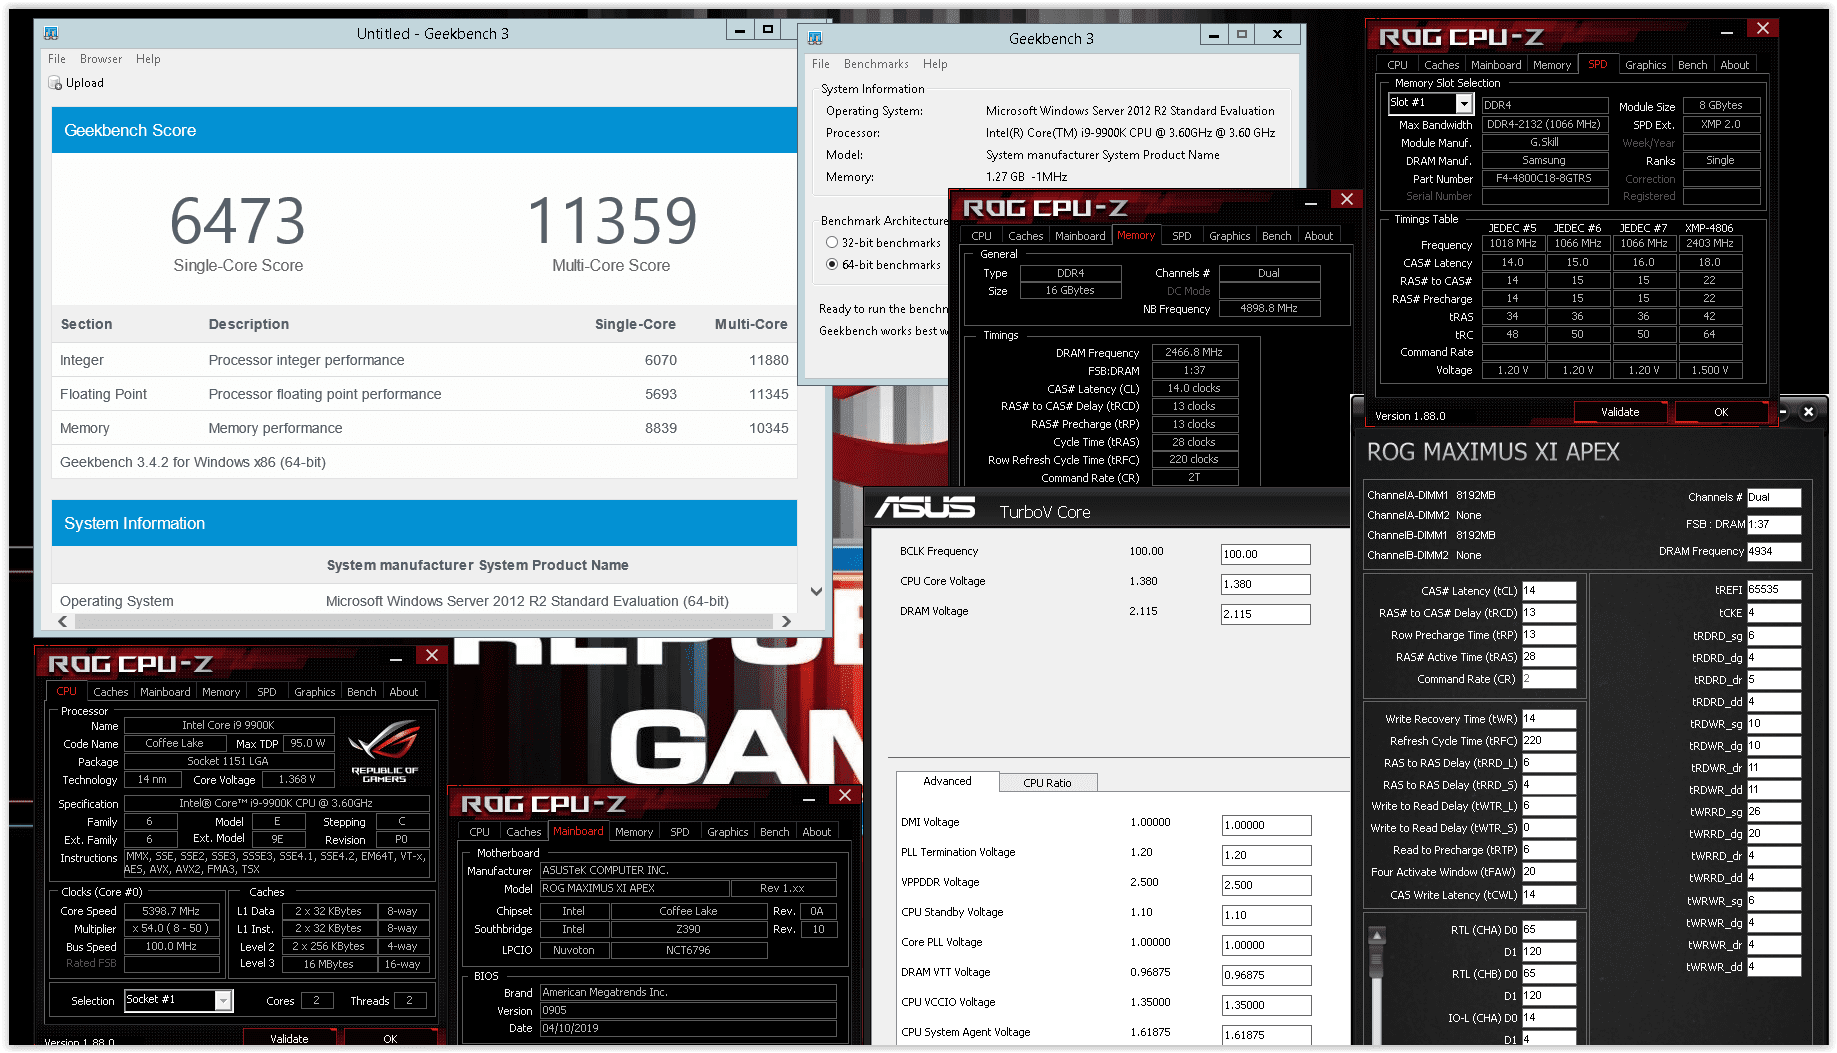Minimize the Geekbench 3 benchmark window

pyautogui.click(x=1213, y=35)
